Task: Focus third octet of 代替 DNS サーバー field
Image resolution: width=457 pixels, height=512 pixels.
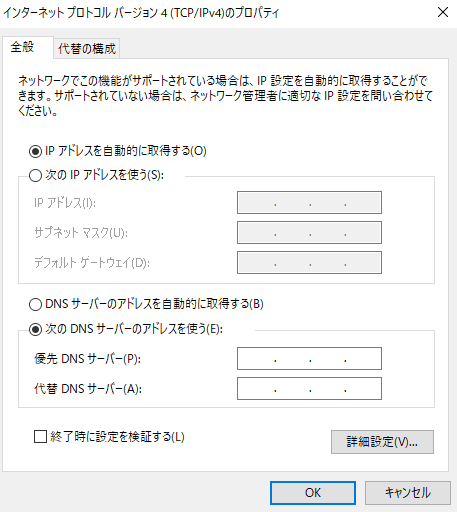Action: pyautogui.click(x=328, y=389)
